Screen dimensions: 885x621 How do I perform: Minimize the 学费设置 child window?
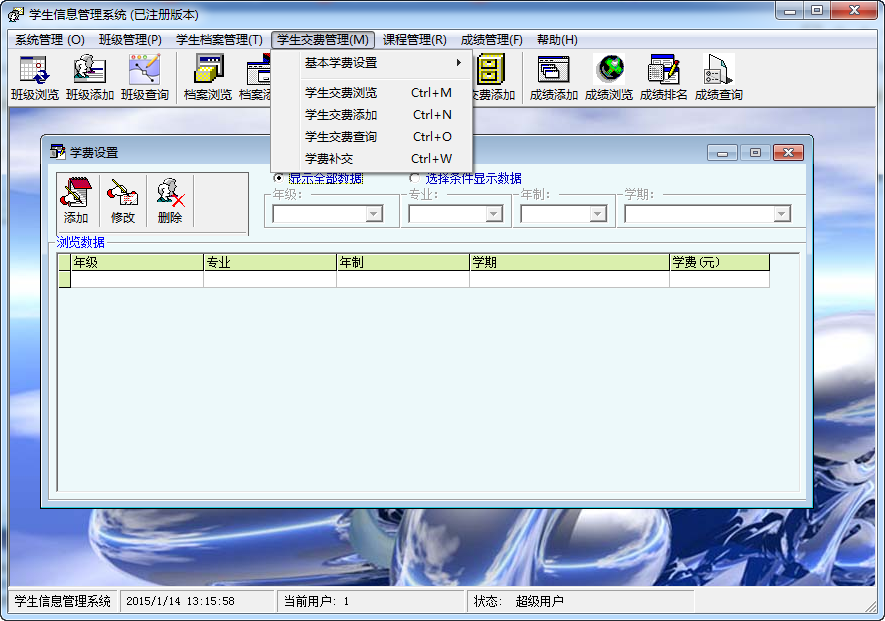click(x=722, y=152)
